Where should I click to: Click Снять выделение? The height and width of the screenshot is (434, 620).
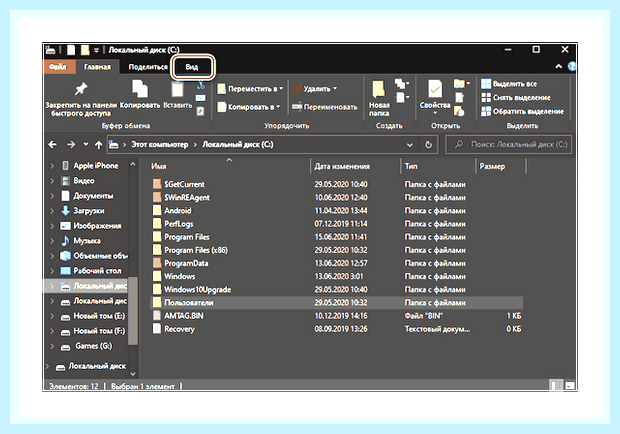click(516, 98)
